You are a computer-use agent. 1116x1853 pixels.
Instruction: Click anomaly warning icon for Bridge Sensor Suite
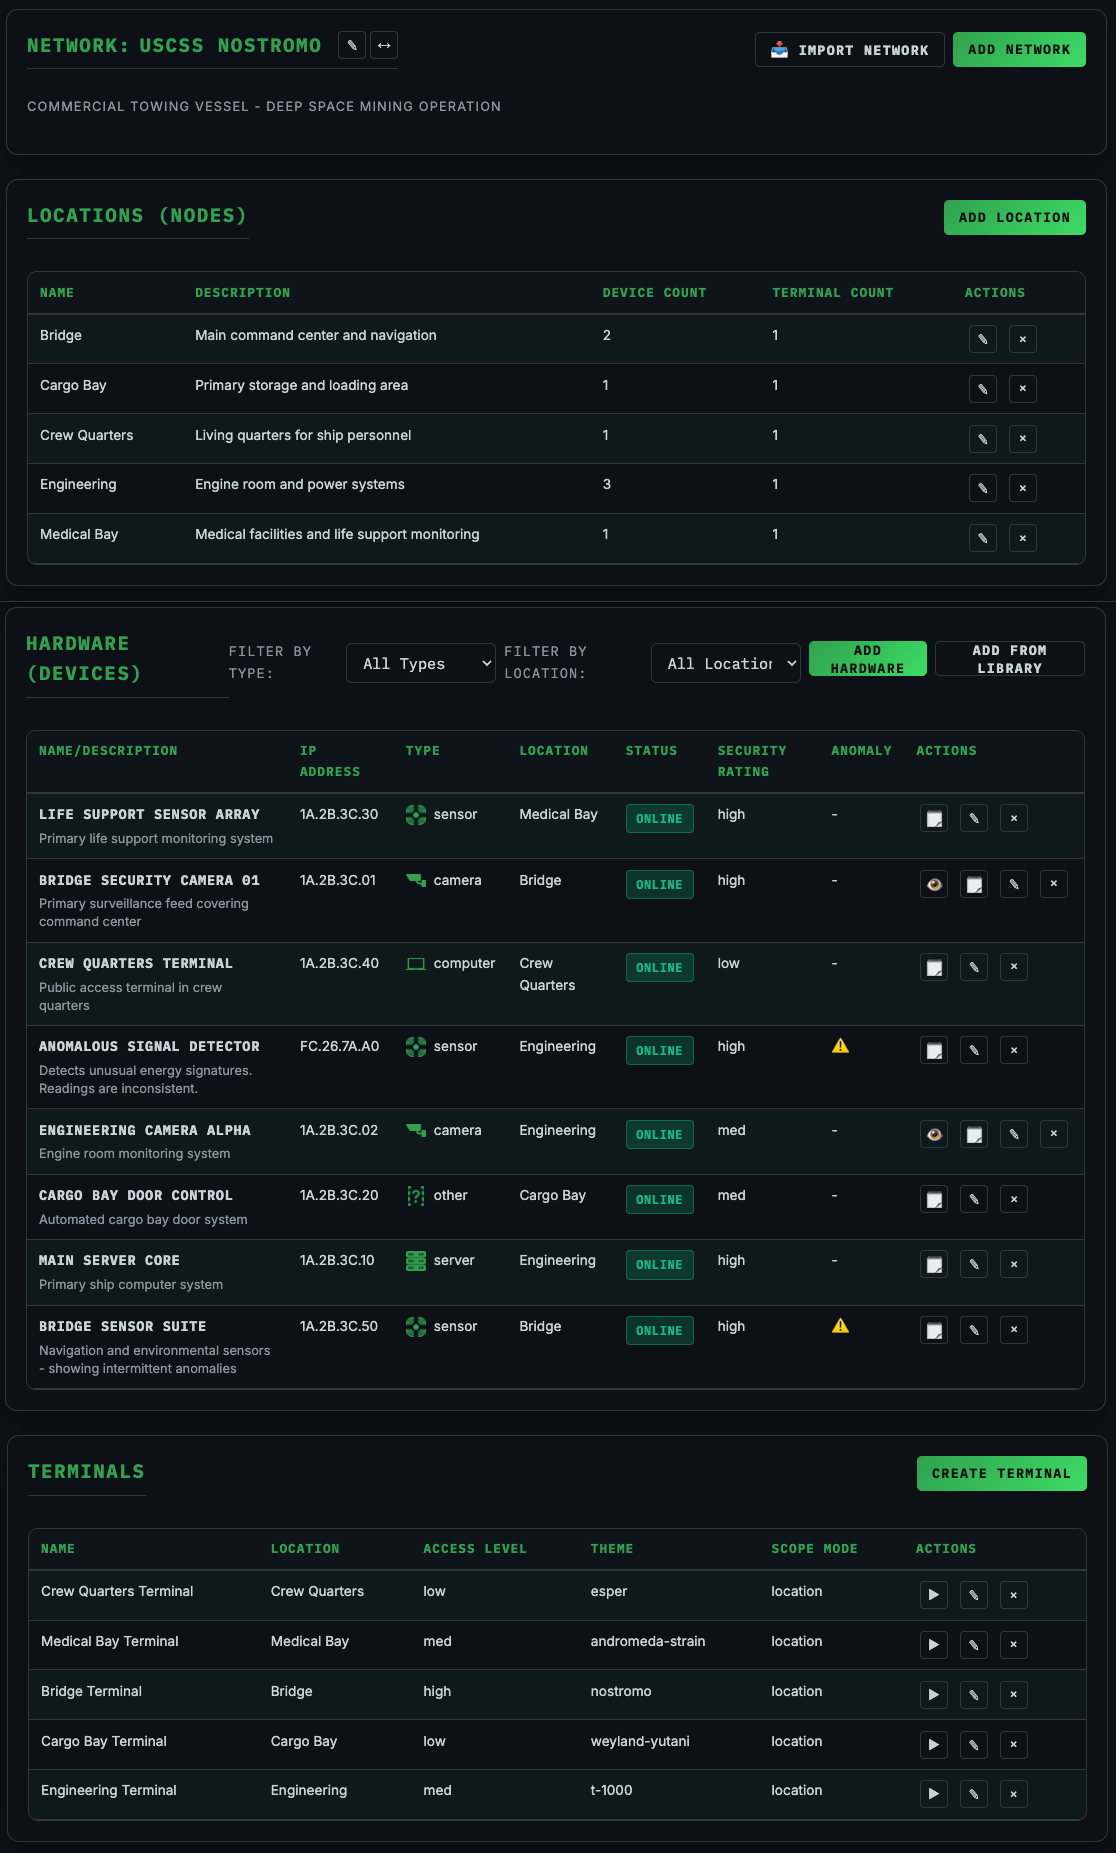(x=840, y=1326)
